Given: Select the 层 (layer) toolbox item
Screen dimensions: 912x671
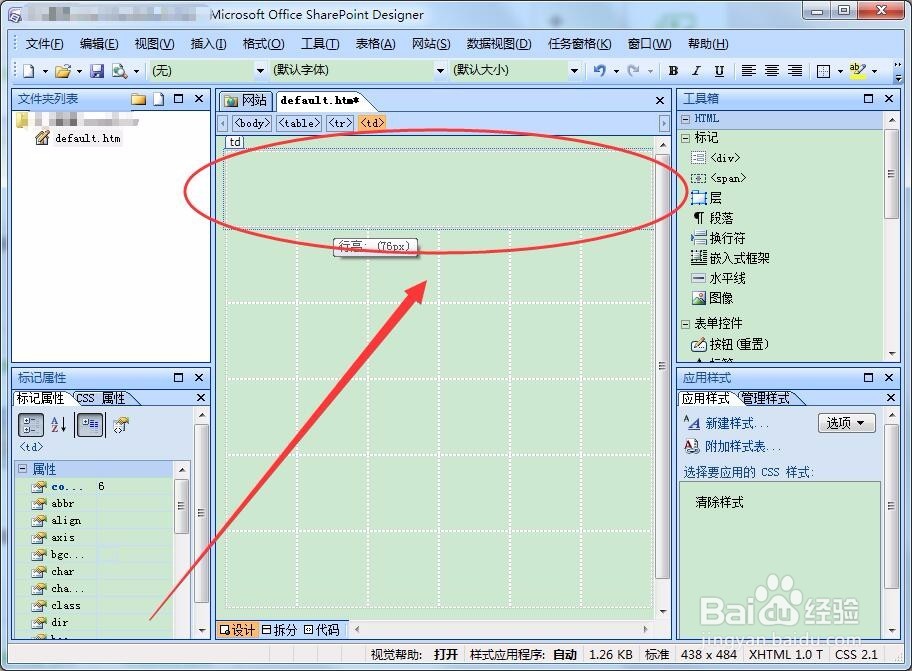Looking at the screenshot, I should (707, 198).
